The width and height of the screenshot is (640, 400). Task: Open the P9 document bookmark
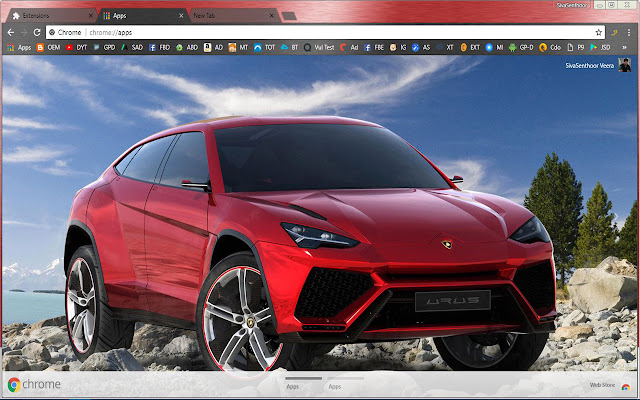(576, 47)
